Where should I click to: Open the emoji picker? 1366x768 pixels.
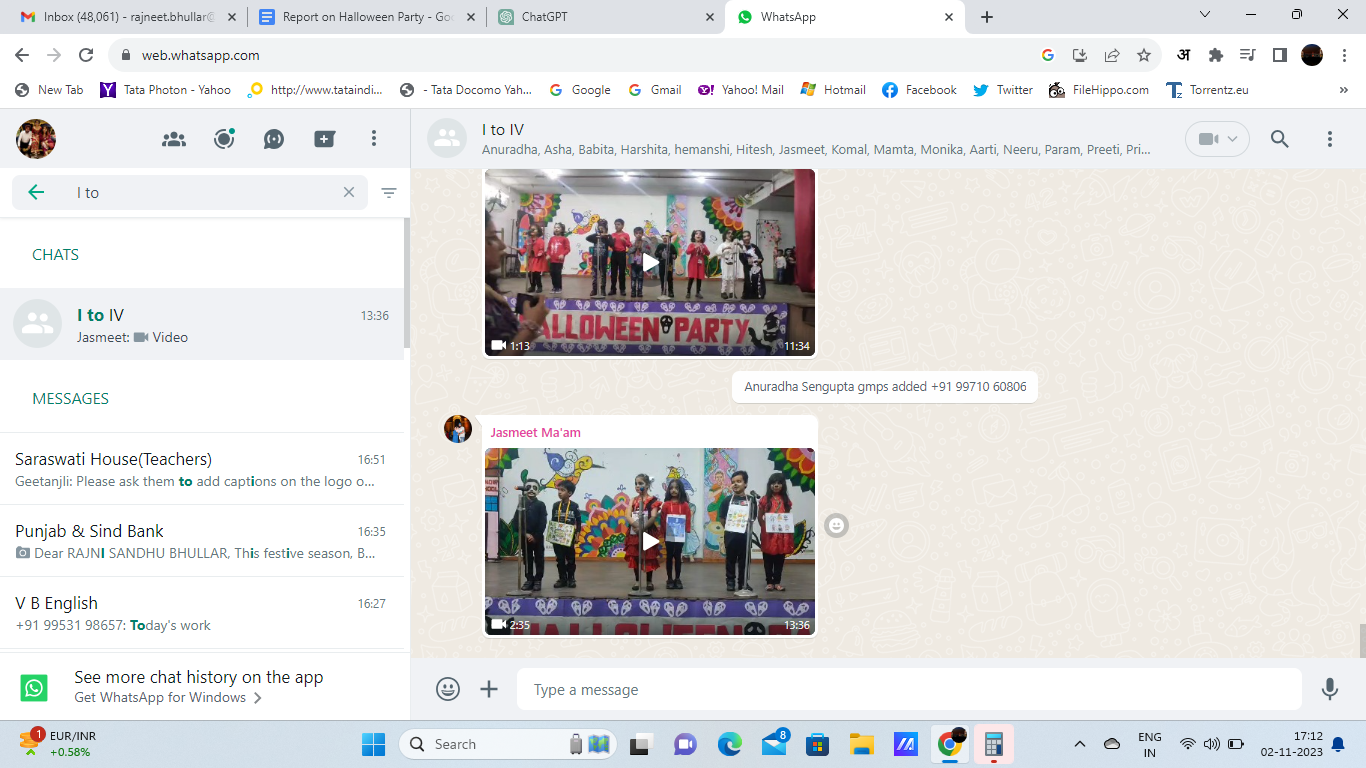click(448, 689)
